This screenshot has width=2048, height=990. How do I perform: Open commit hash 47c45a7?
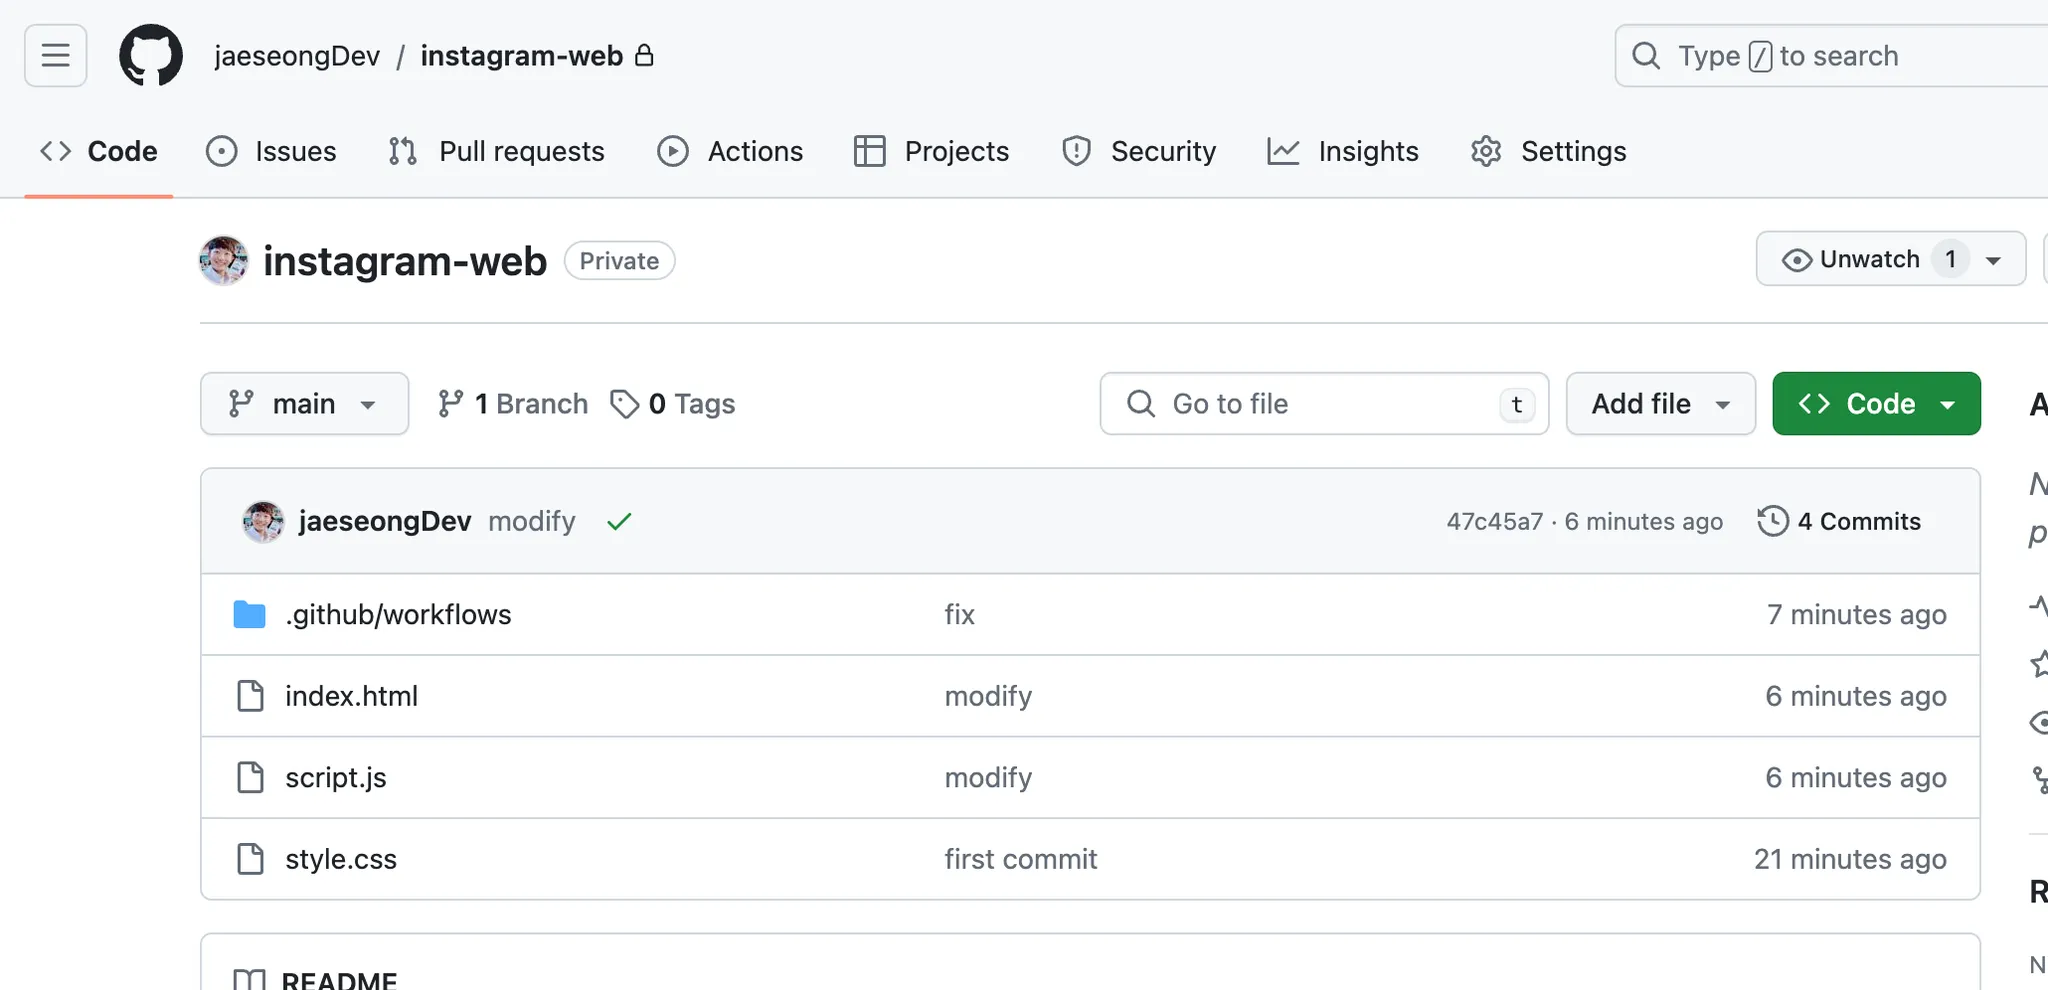1495,522
